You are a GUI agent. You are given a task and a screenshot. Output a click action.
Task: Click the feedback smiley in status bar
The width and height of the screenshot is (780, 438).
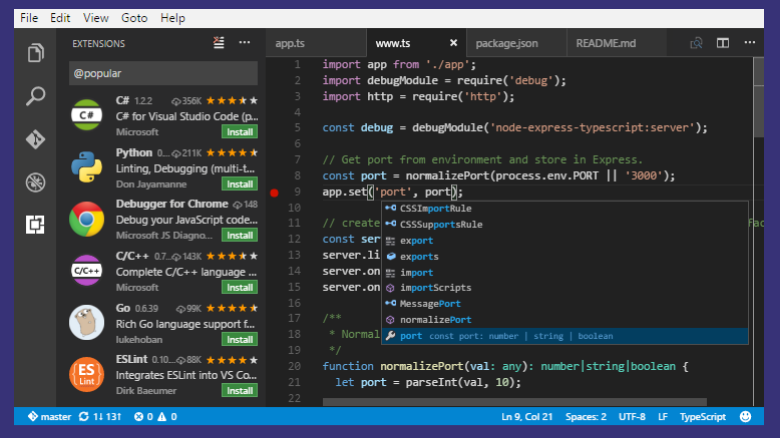745,417
